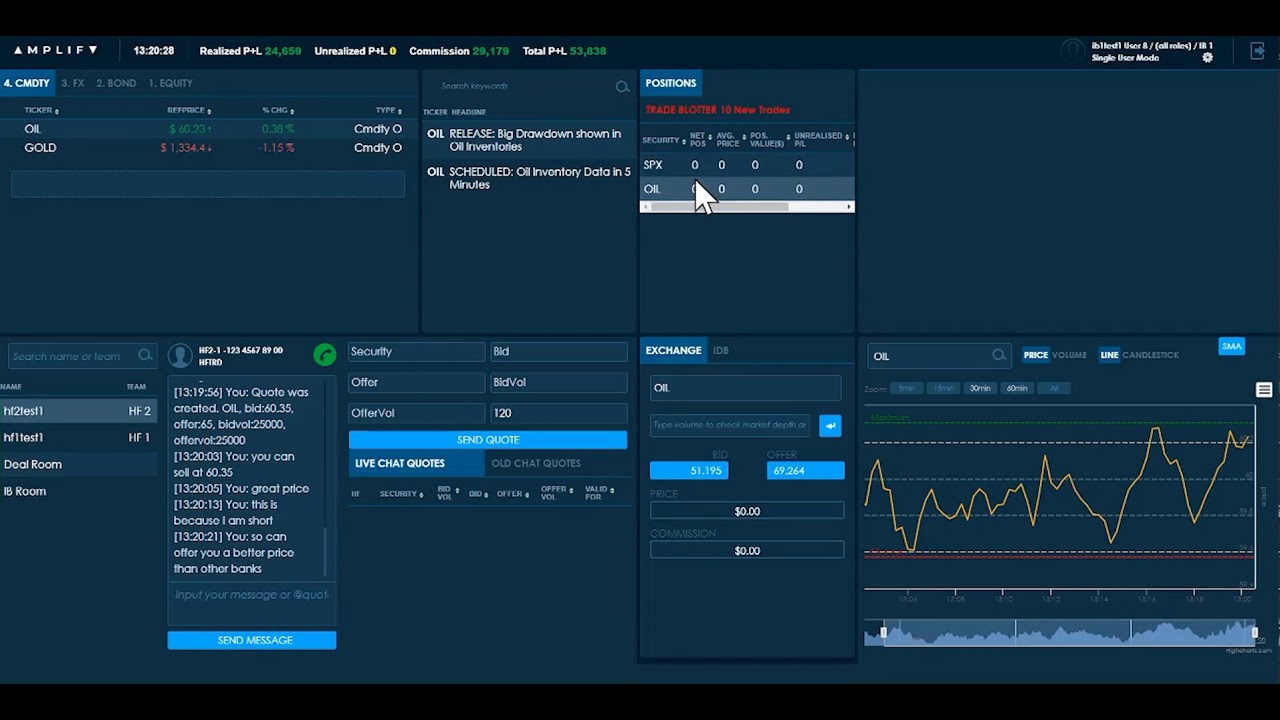Screen dimensions: 1280x720
Task: Open the SCHEDULED Oil Inventory Data headline
Action: [528, 178]
